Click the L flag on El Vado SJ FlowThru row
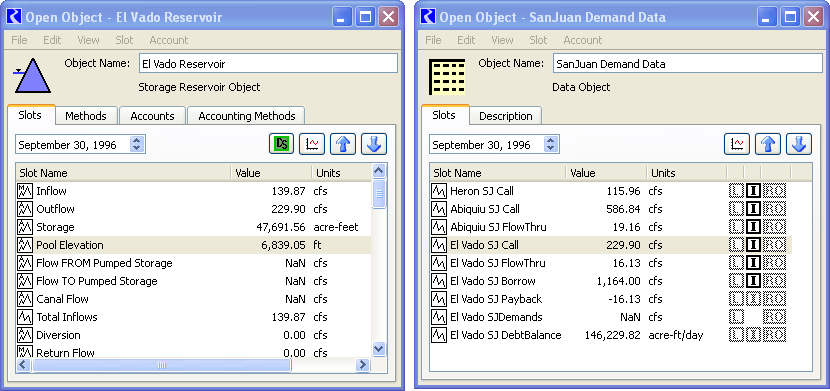Screen dimensions: 830x391 (x=737, y=263)
